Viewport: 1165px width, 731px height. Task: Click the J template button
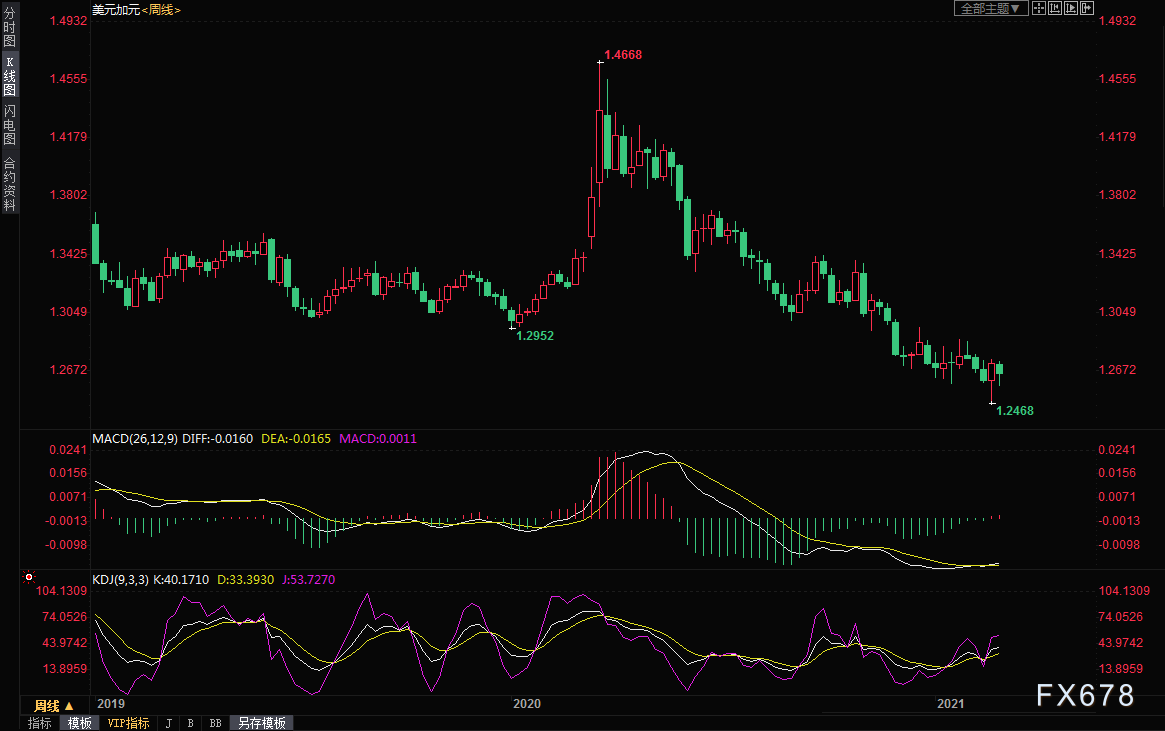tap(169, 723)
